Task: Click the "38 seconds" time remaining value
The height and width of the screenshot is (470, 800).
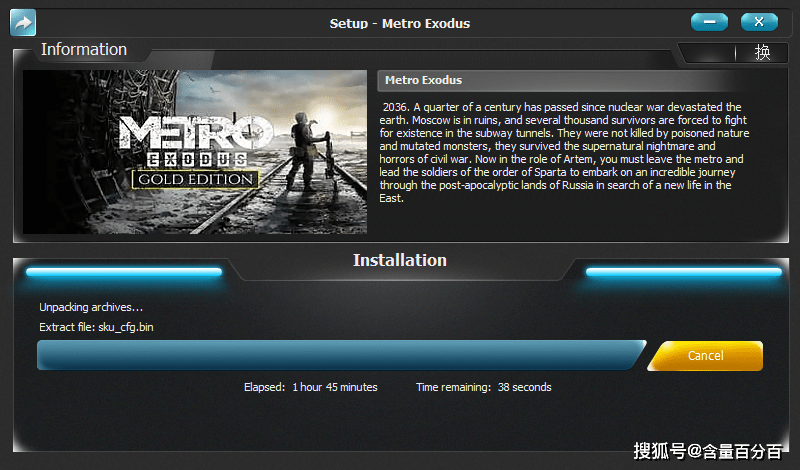Action: coord(524,387)
